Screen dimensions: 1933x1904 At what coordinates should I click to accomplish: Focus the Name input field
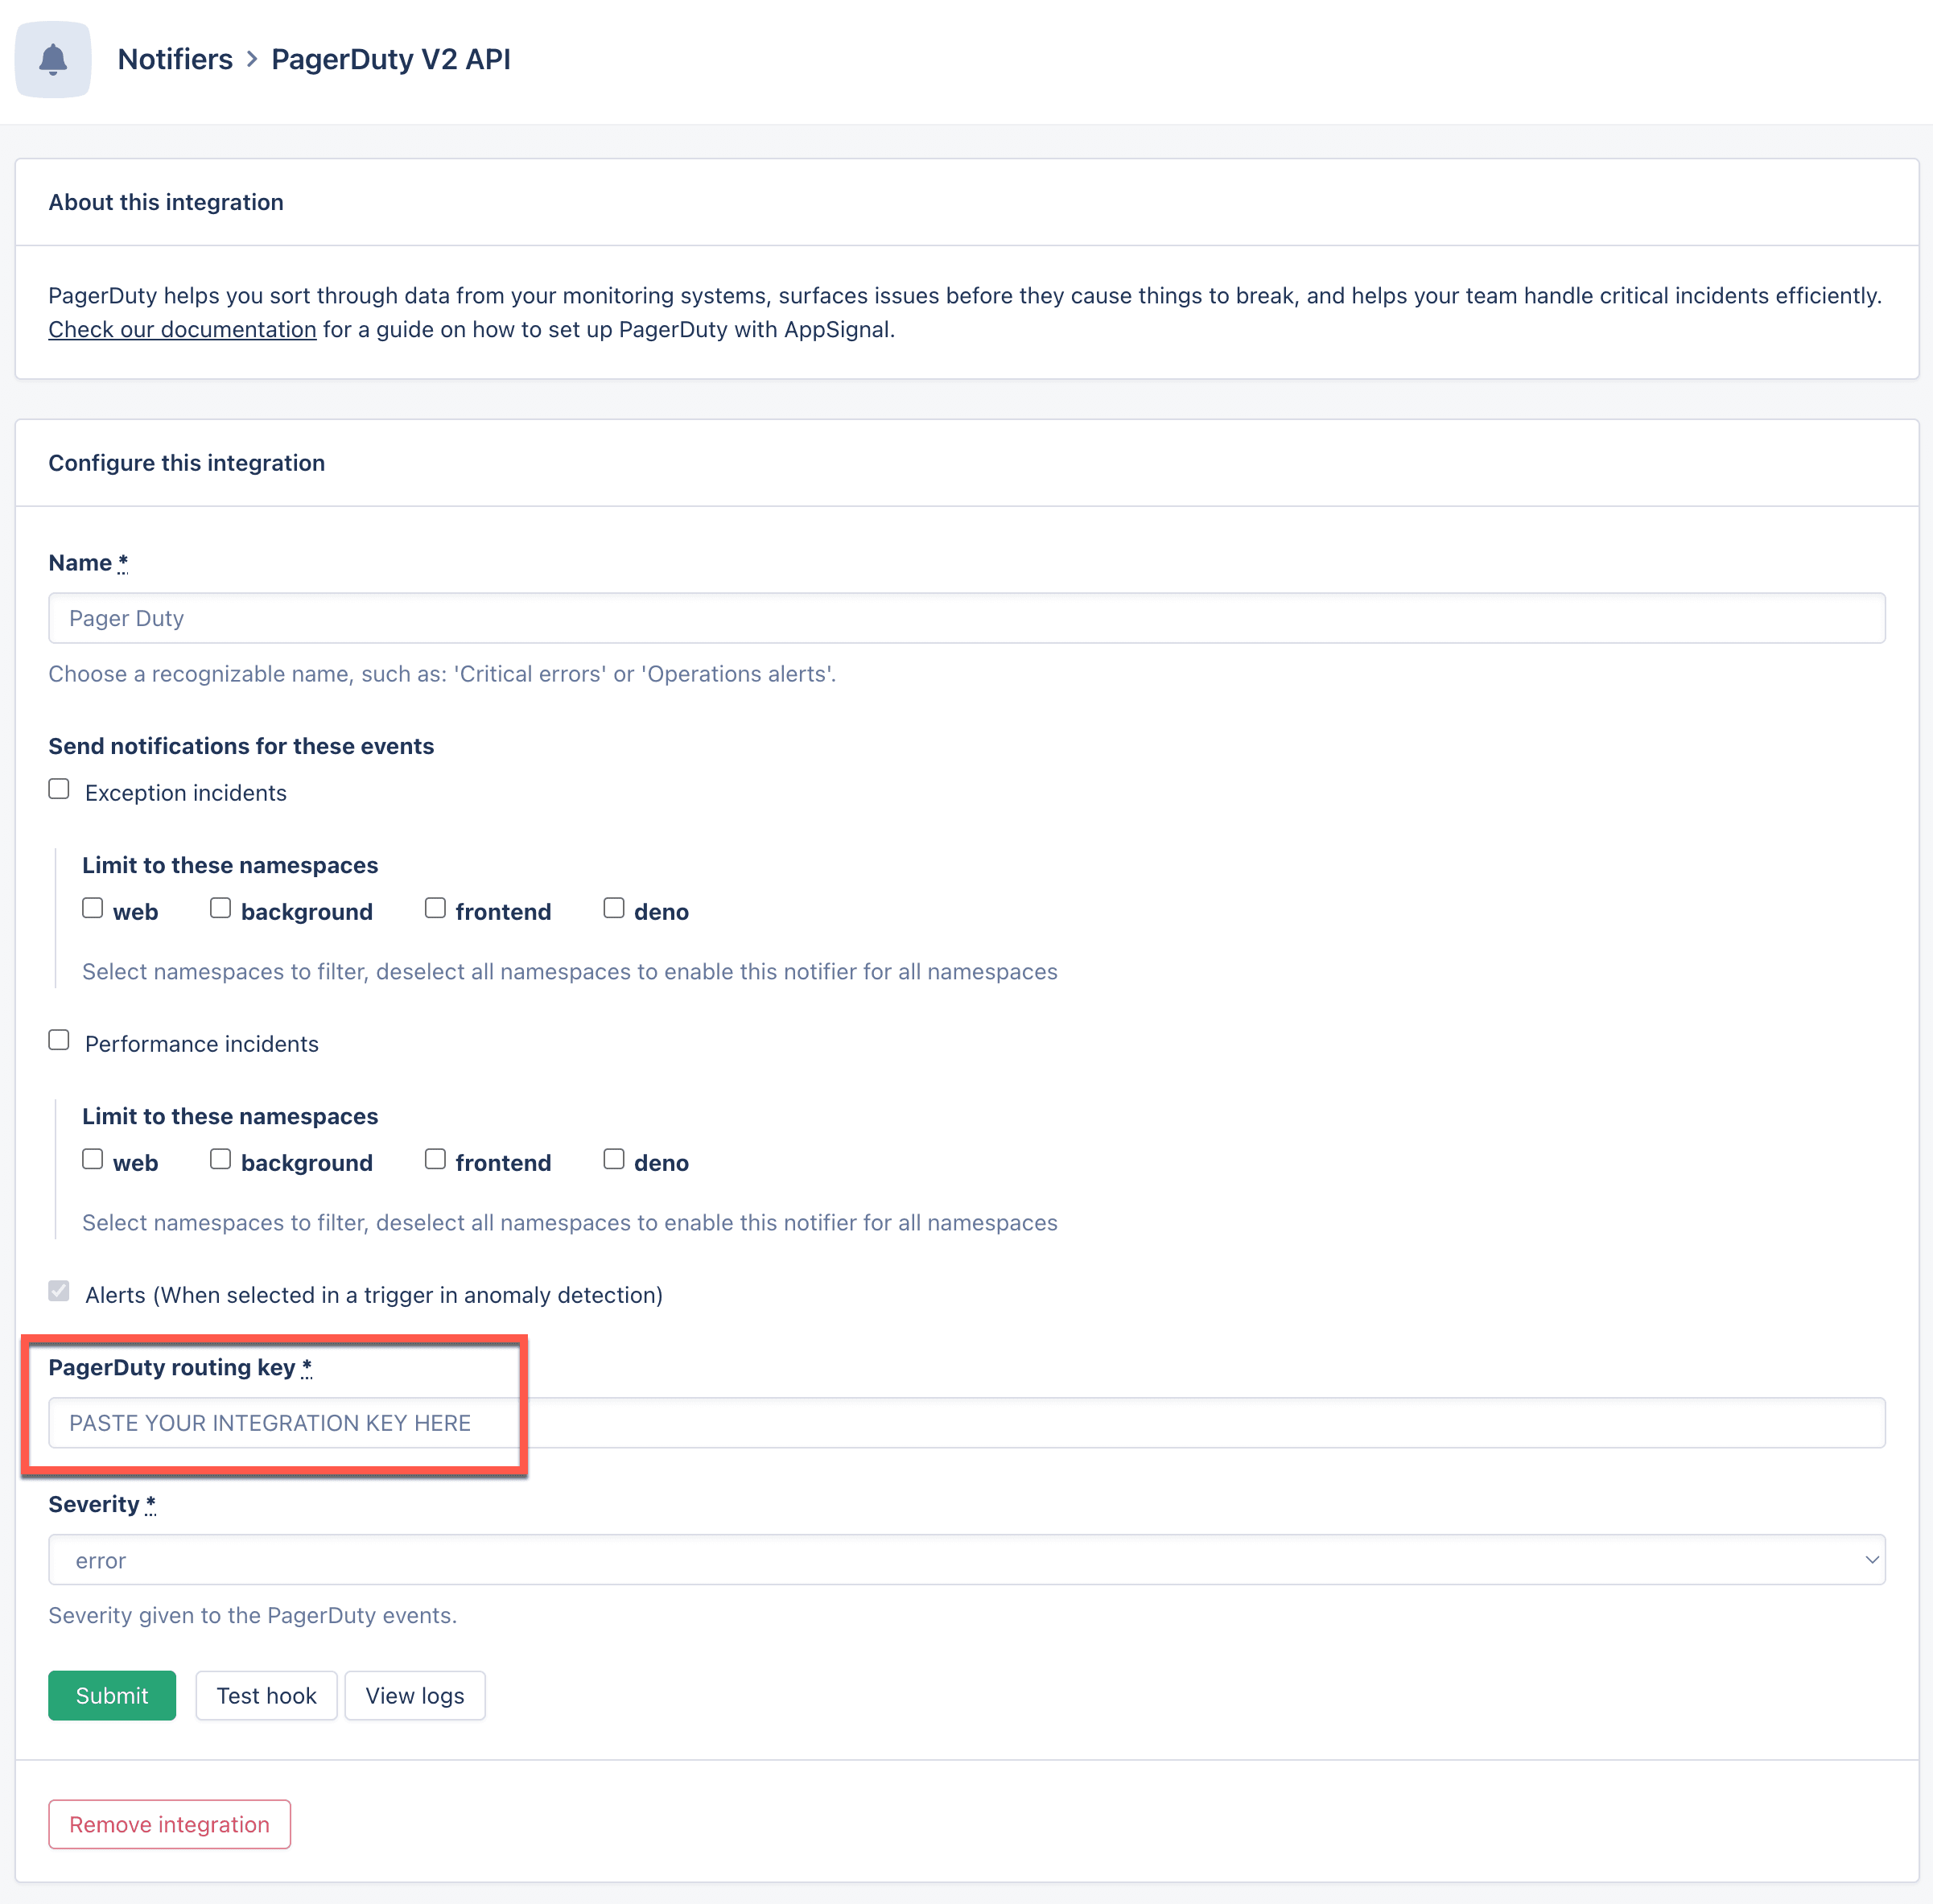966,618
